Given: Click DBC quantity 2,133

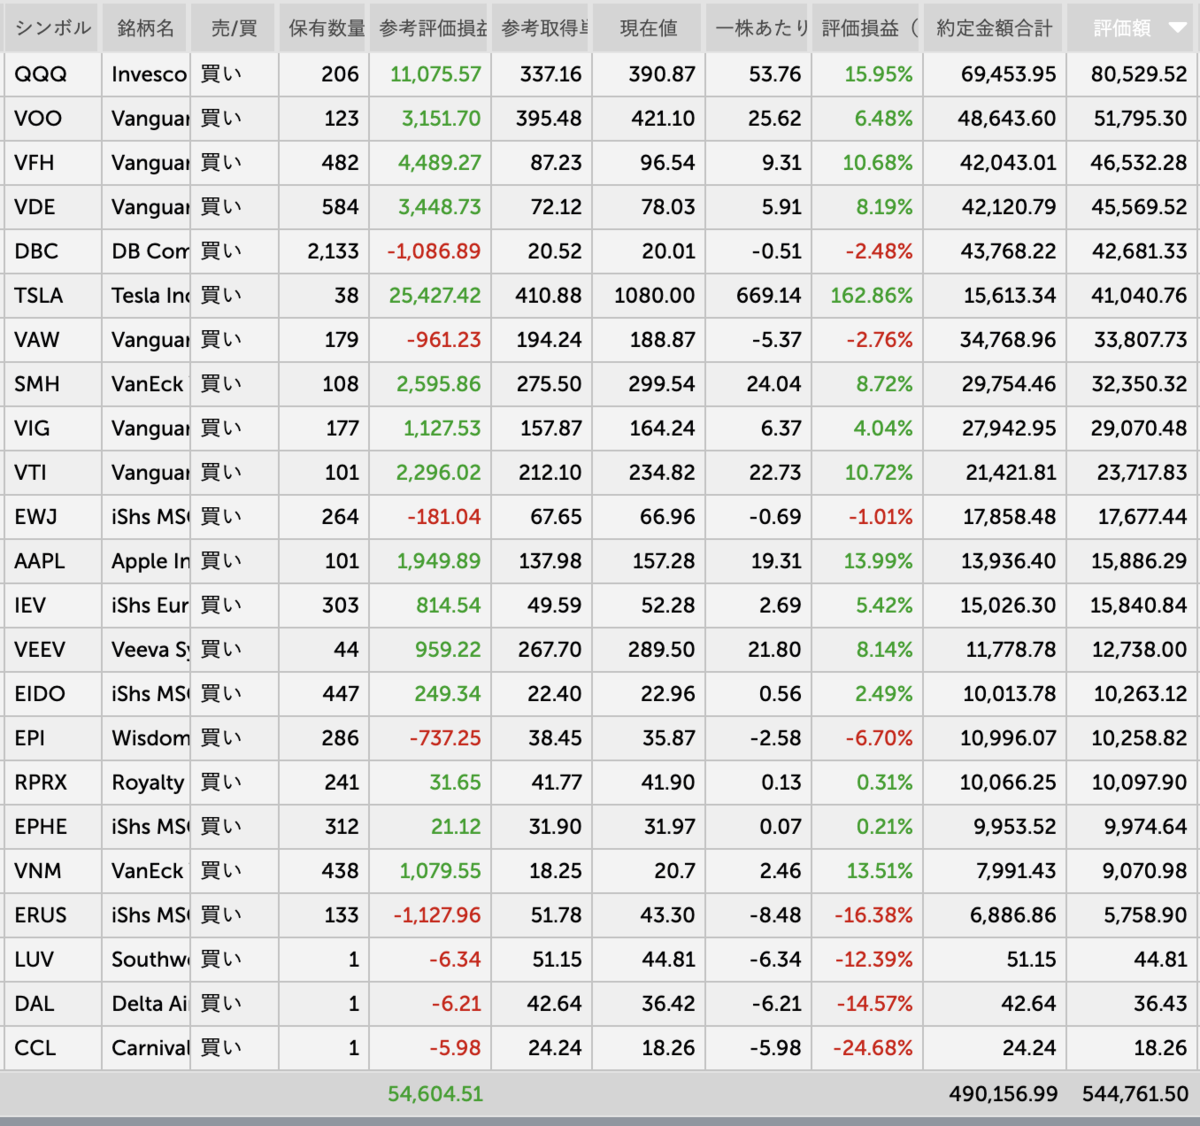Looking at the screenshot, I should click(333, 251).
